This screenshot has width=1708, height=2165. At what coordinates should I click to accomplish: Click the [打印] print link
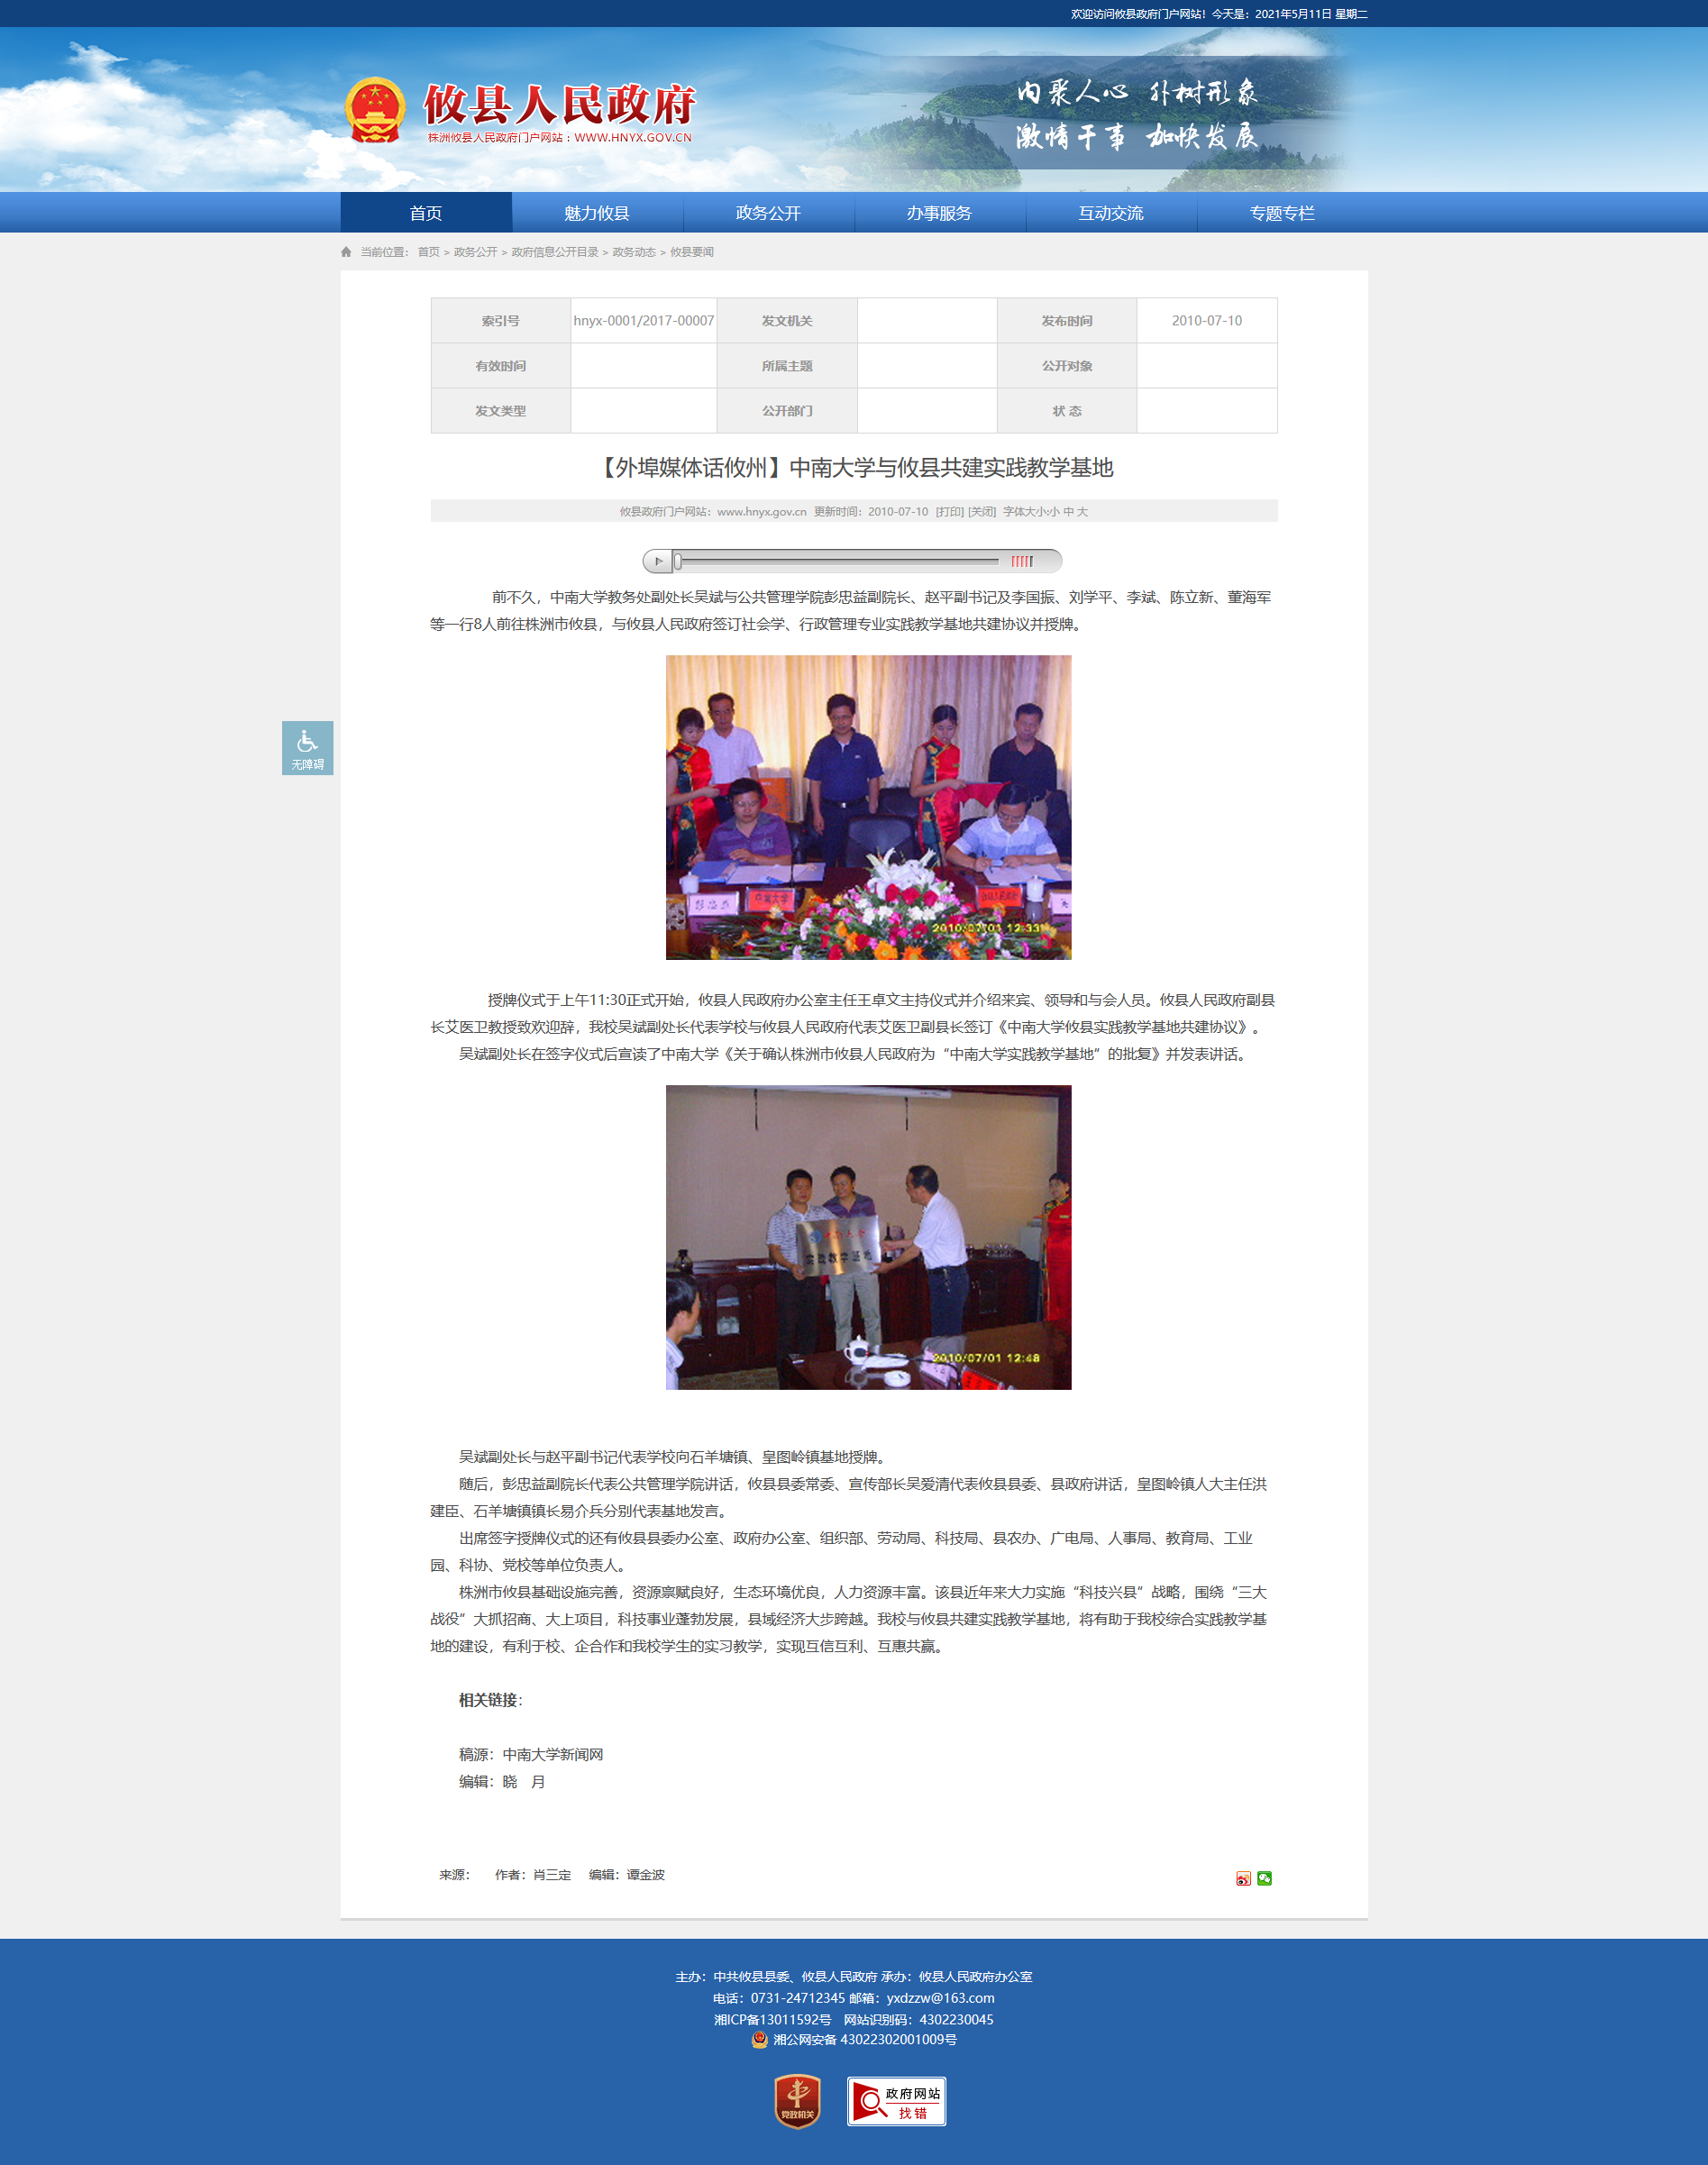pos(949,511)
